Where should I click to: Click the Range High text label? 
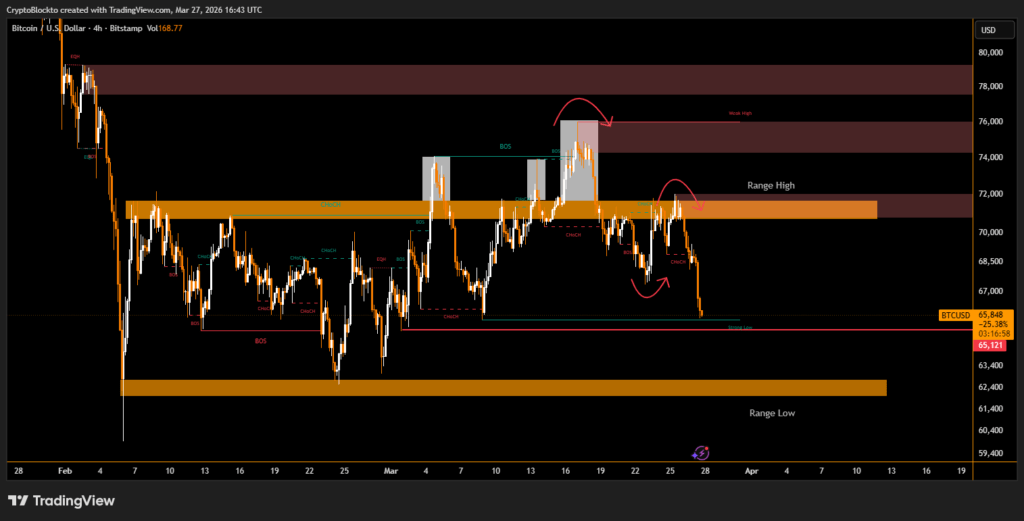pos(772,186)
